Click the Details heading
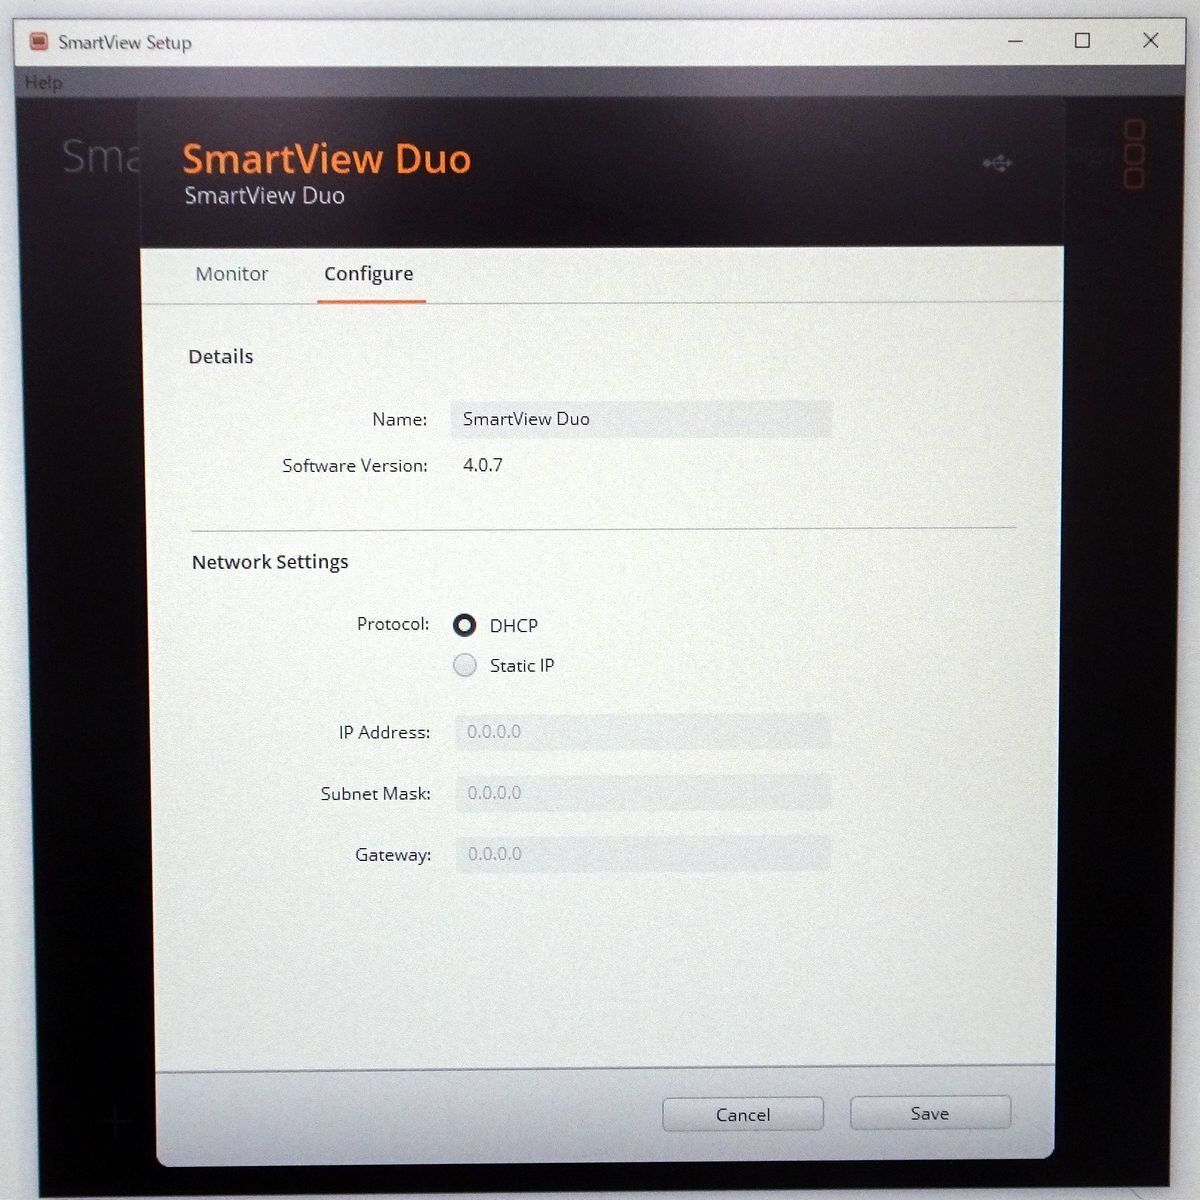 pos(221,357)
